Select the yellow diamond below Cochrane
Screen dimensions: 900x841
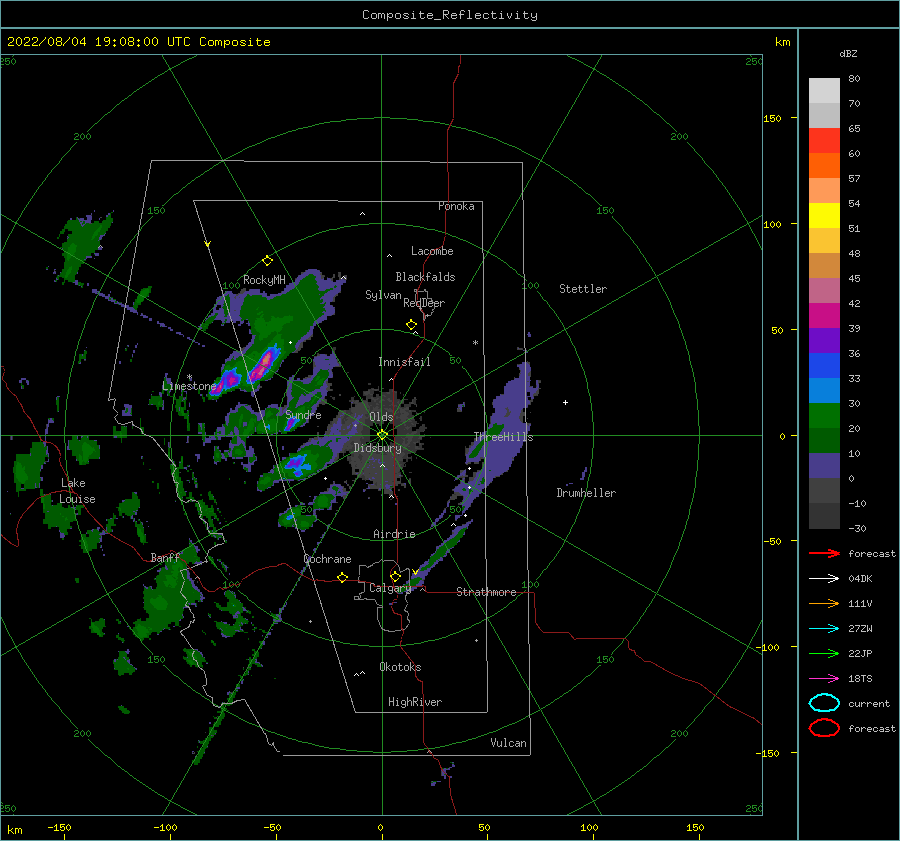(x=342, y=577)
